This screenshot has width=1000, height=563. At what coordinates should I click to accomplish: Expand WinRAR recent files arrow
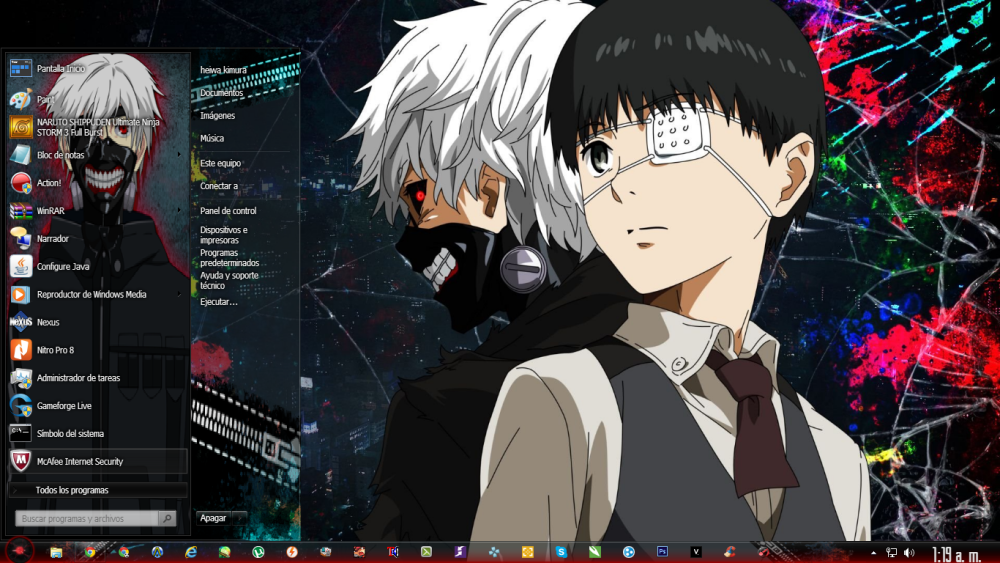(x=179, y=210)
